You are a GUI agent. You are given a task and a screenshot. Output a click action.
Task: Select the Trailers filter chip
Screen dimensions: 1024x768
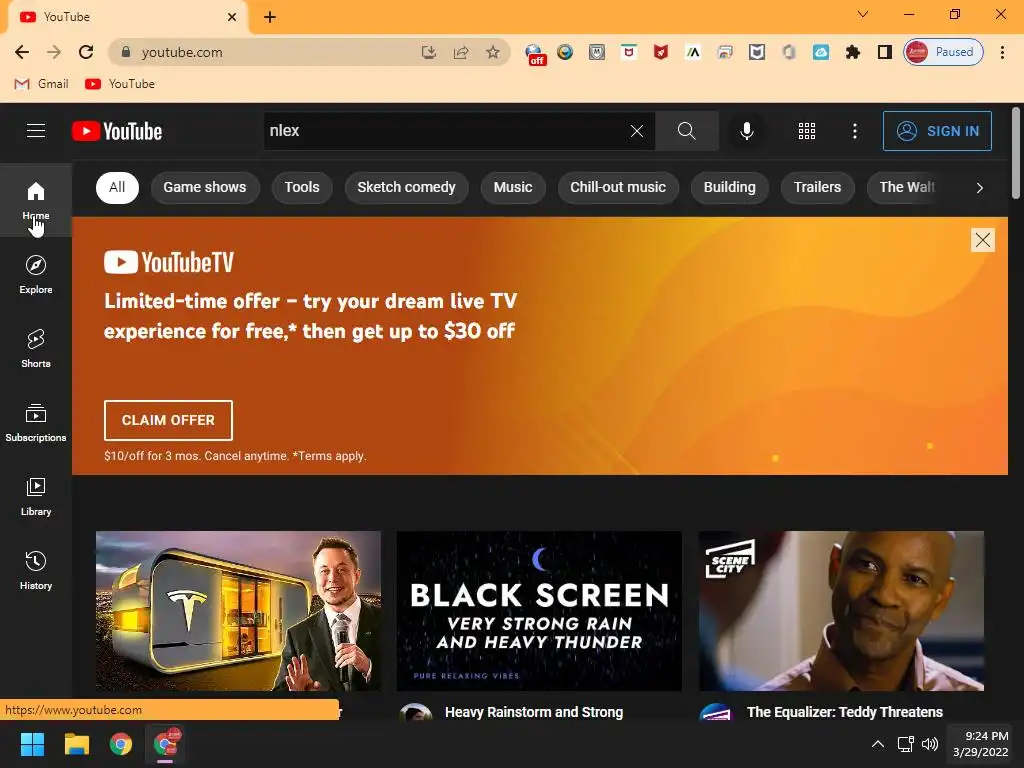817,187
